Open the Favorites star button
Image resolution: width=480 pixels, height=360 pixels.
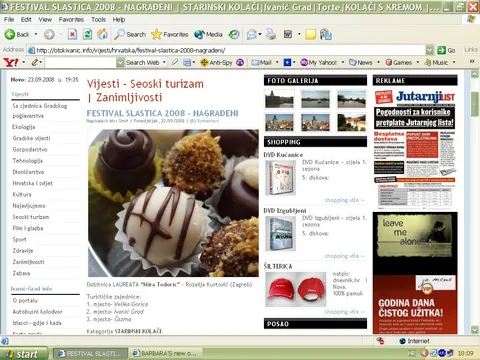[170, 34]
